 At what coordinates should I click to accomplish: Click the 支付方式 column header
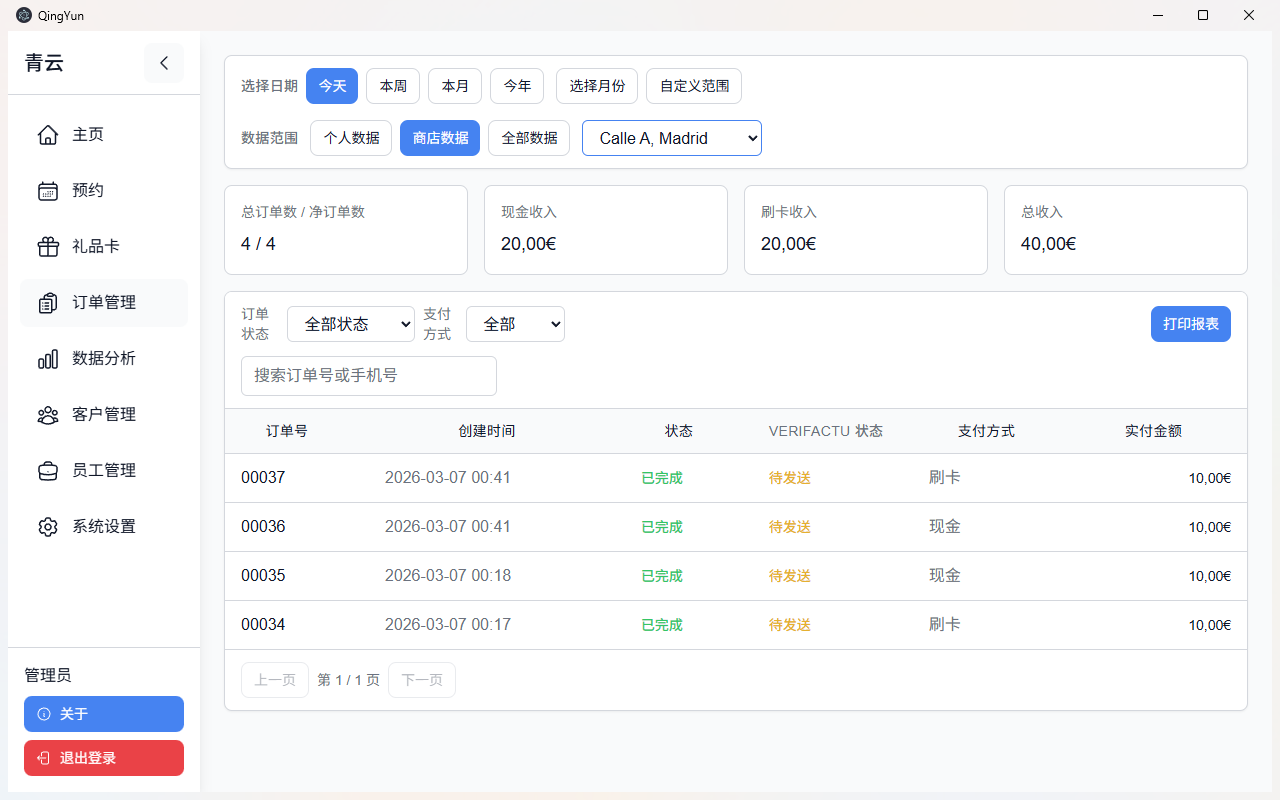[x=986, y=431]
